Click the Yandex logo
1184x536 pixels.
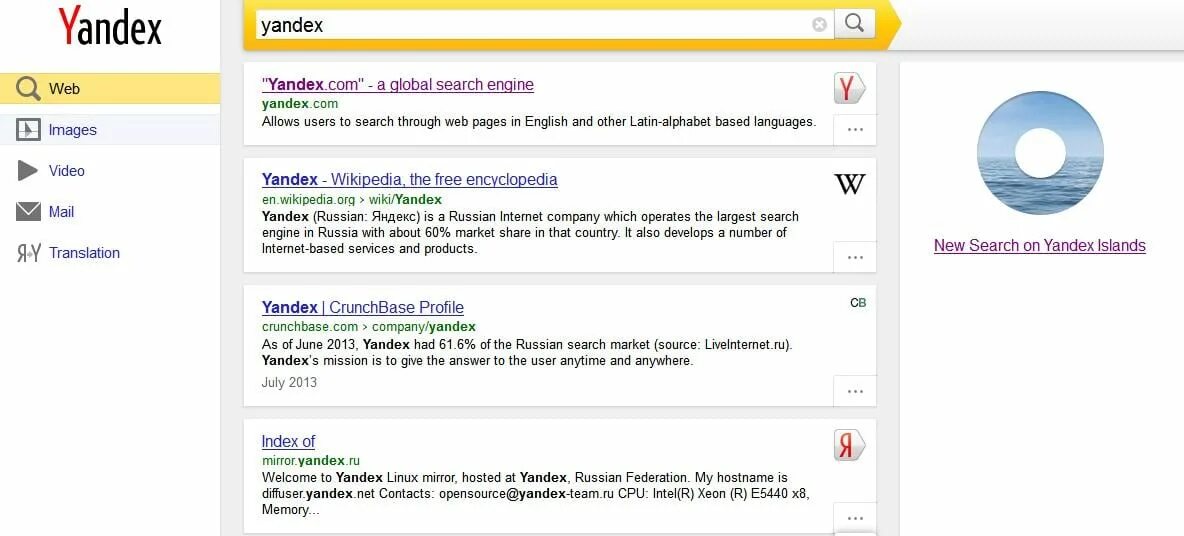110,26
